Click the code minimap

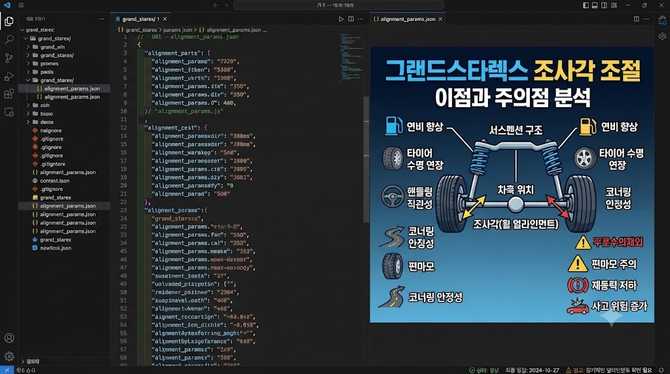tap(351, 57)
